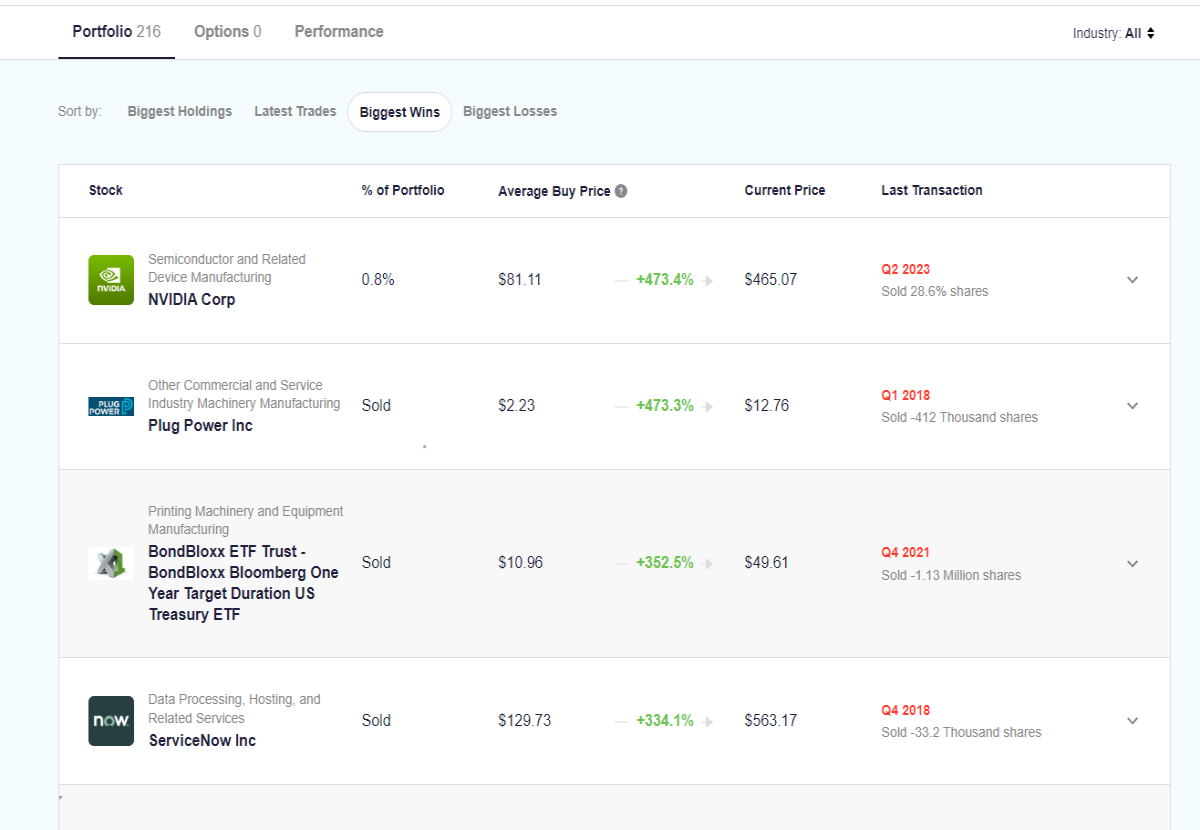Sort by Latest Trades
The height and width of the screenshot is (830, 1200).
(295, 112)
